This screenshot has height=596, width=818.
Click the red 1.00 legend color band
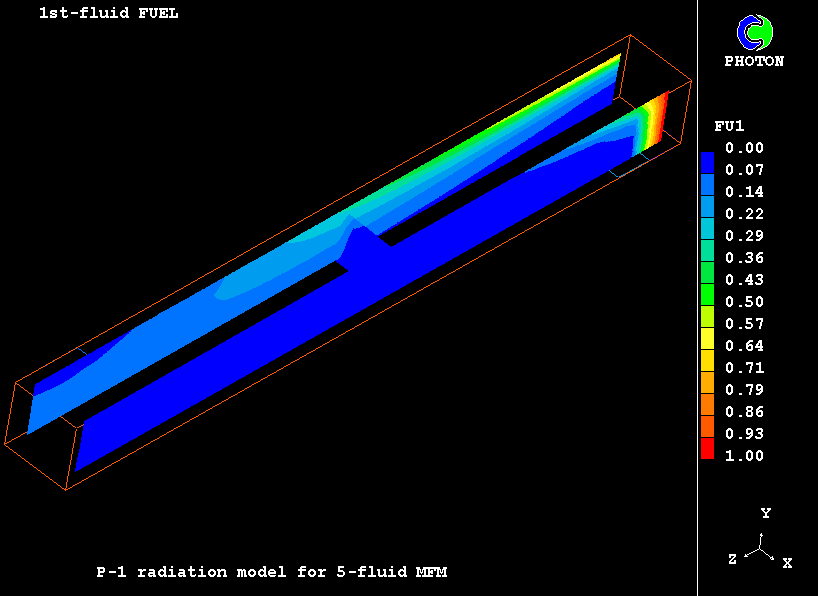point(707,454)
